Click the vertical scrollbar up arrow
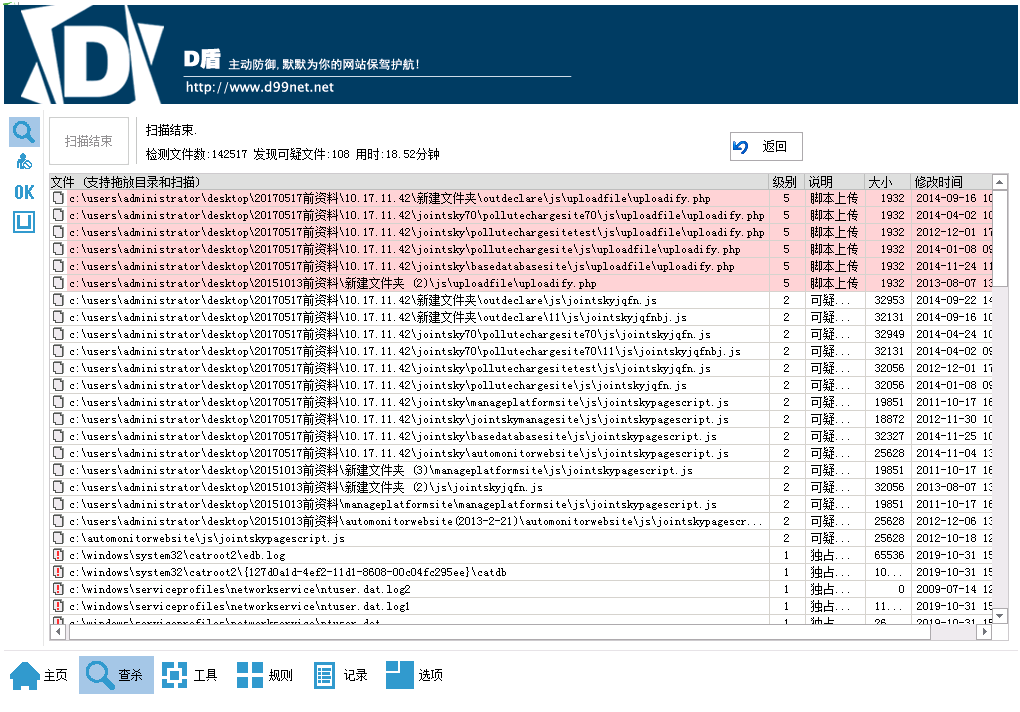Screen dimensions: 1020x712 click(x=1000, y=182)
